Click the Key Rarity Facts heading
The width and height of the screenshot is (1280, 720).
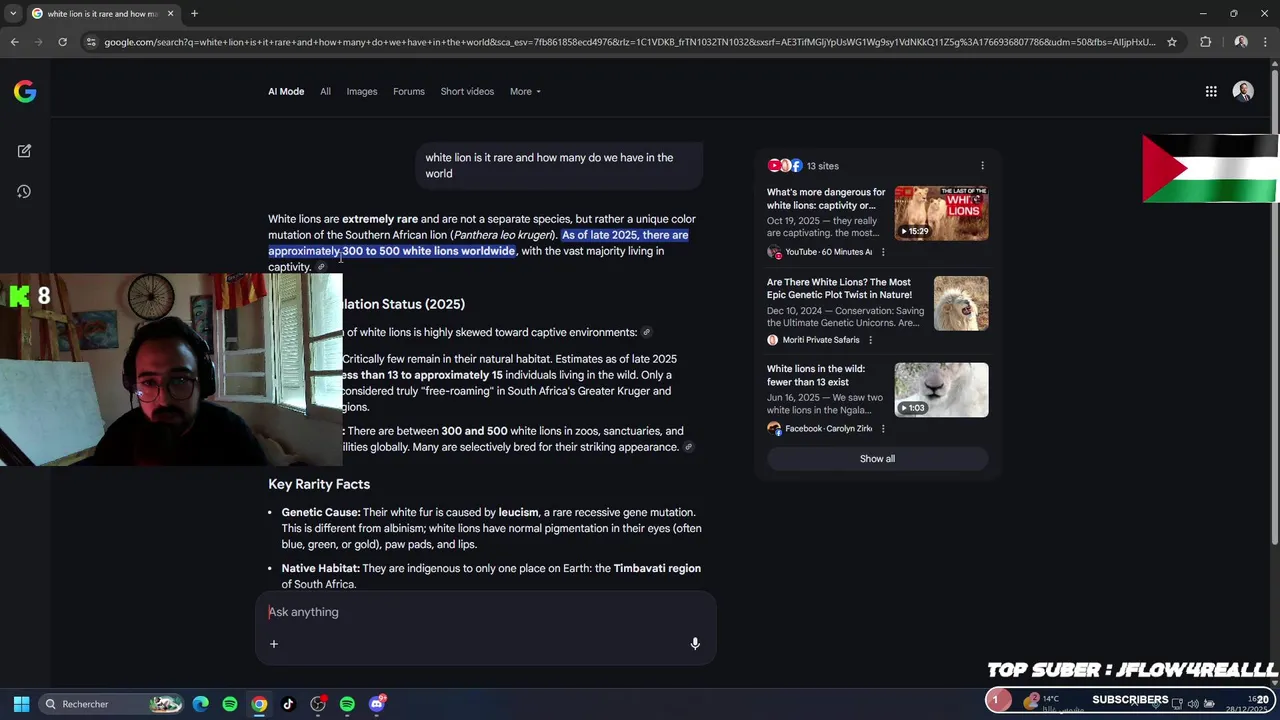(319, 484)
